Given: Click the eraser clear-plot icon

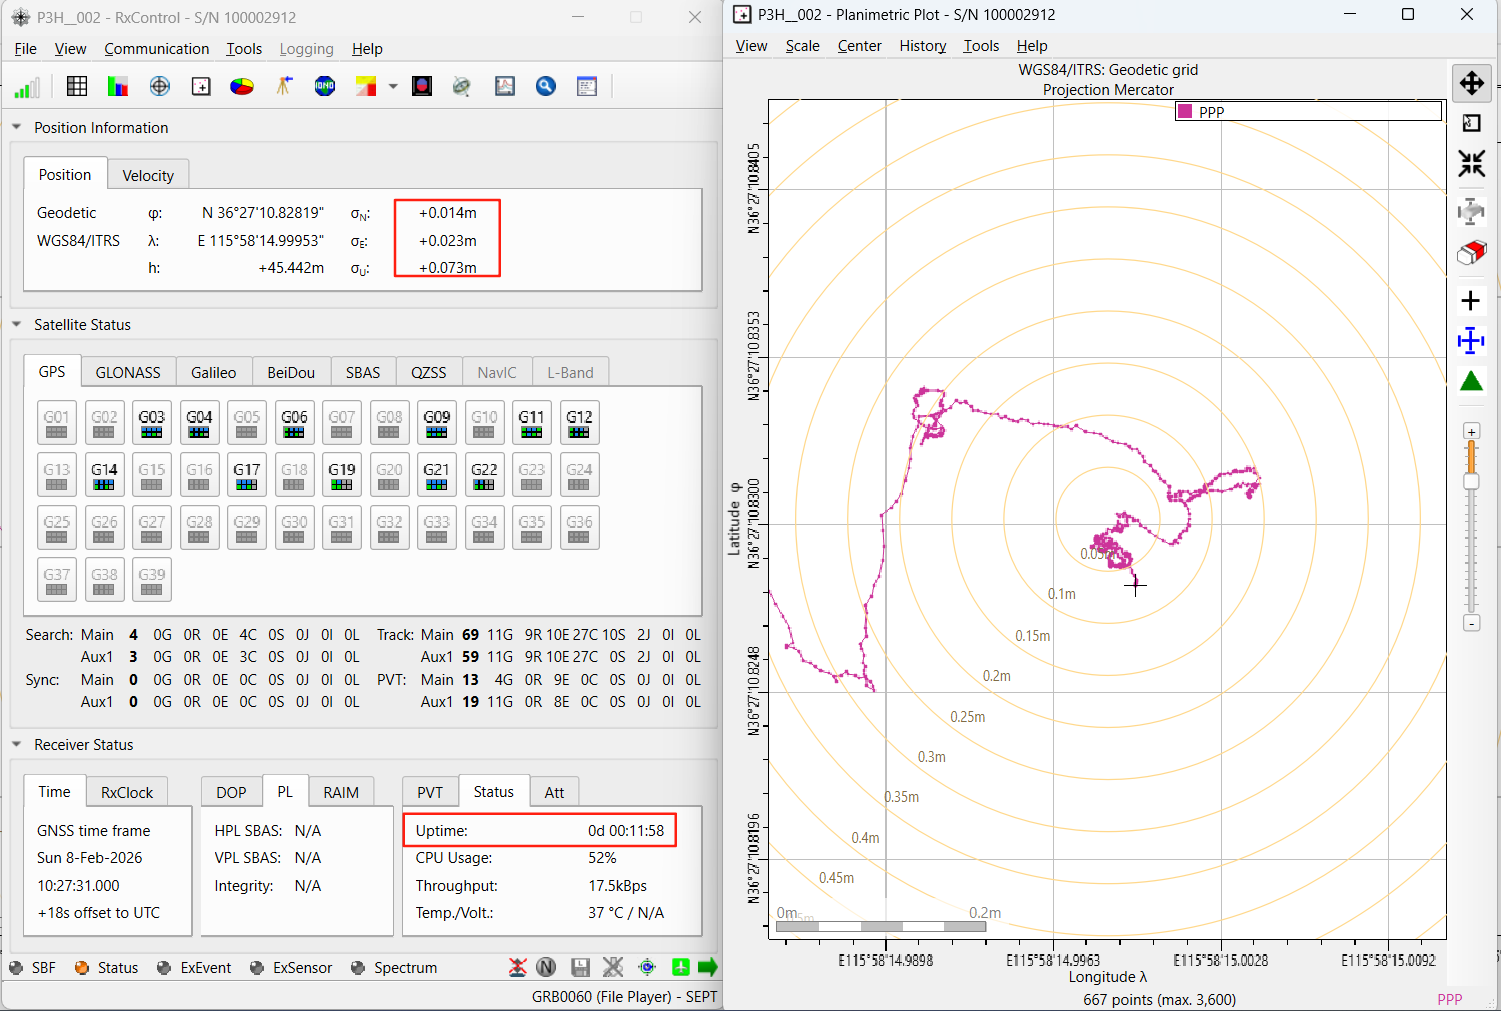Looking at the screenshot, I should 1471,252.
